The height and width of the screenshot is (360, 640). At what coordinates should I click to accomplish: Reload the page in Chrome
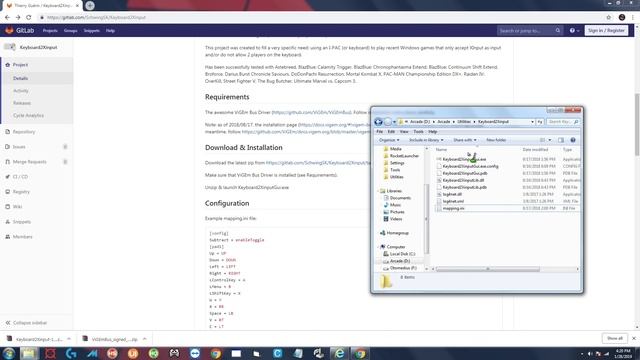(x=29, y=18)
